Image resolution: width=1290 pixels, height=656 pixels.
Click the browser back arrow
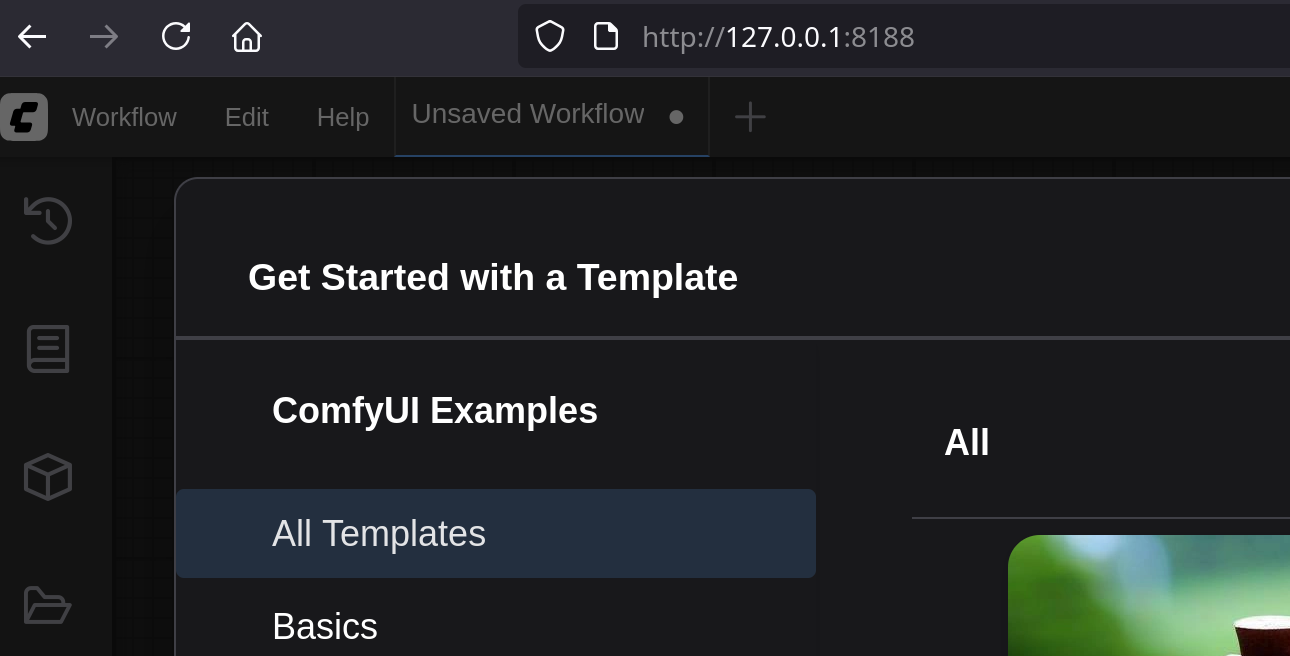[x=32, y=37]
